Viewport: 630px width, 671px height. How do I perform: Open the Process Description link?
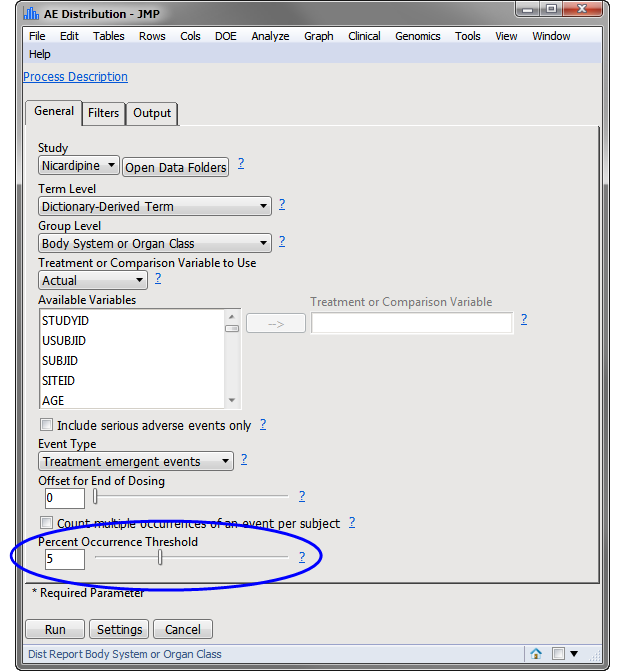pos(75,77)
